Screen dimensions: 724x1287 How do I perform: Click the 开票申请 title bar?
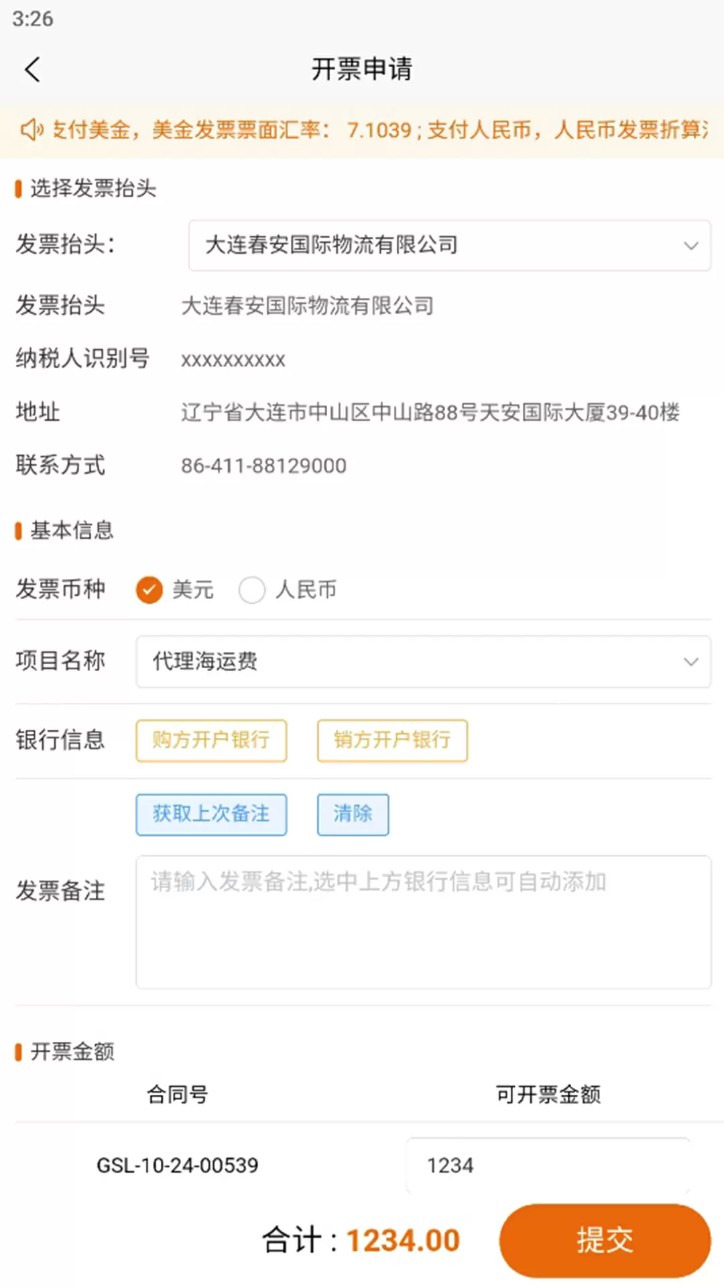(x=362, y=69)
